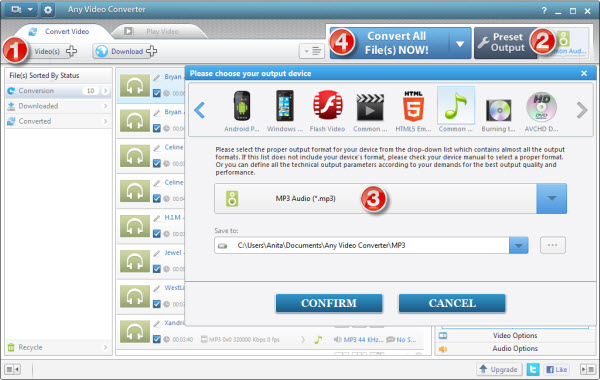The height and width of the screenshot is (380, 600).
Task: Open Audio Options panel
Action: (515, 349)
